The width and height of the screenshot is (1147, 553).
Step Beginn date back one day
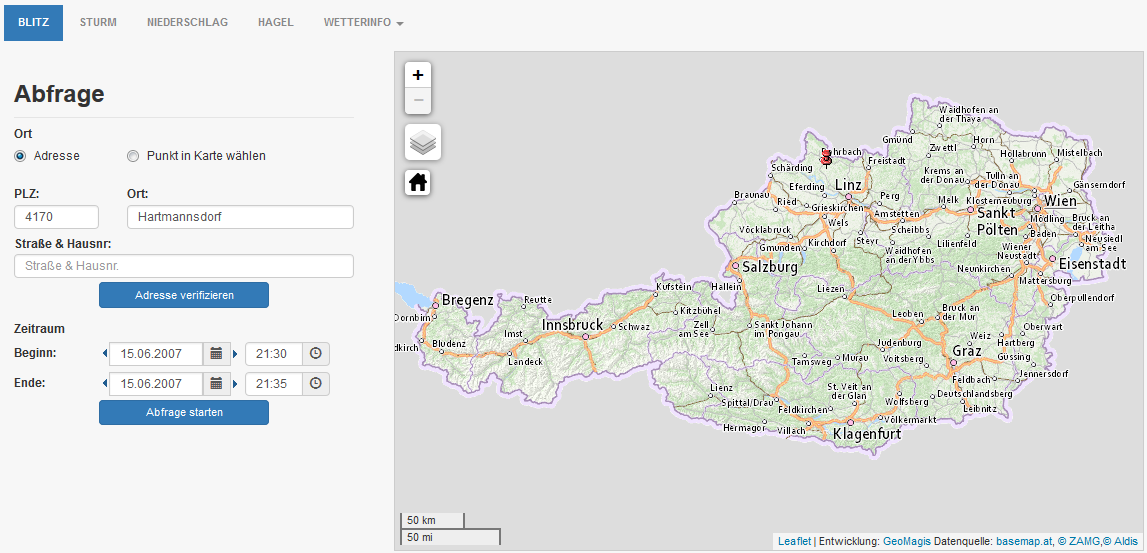pyautogui.click(x=104, y=354)
